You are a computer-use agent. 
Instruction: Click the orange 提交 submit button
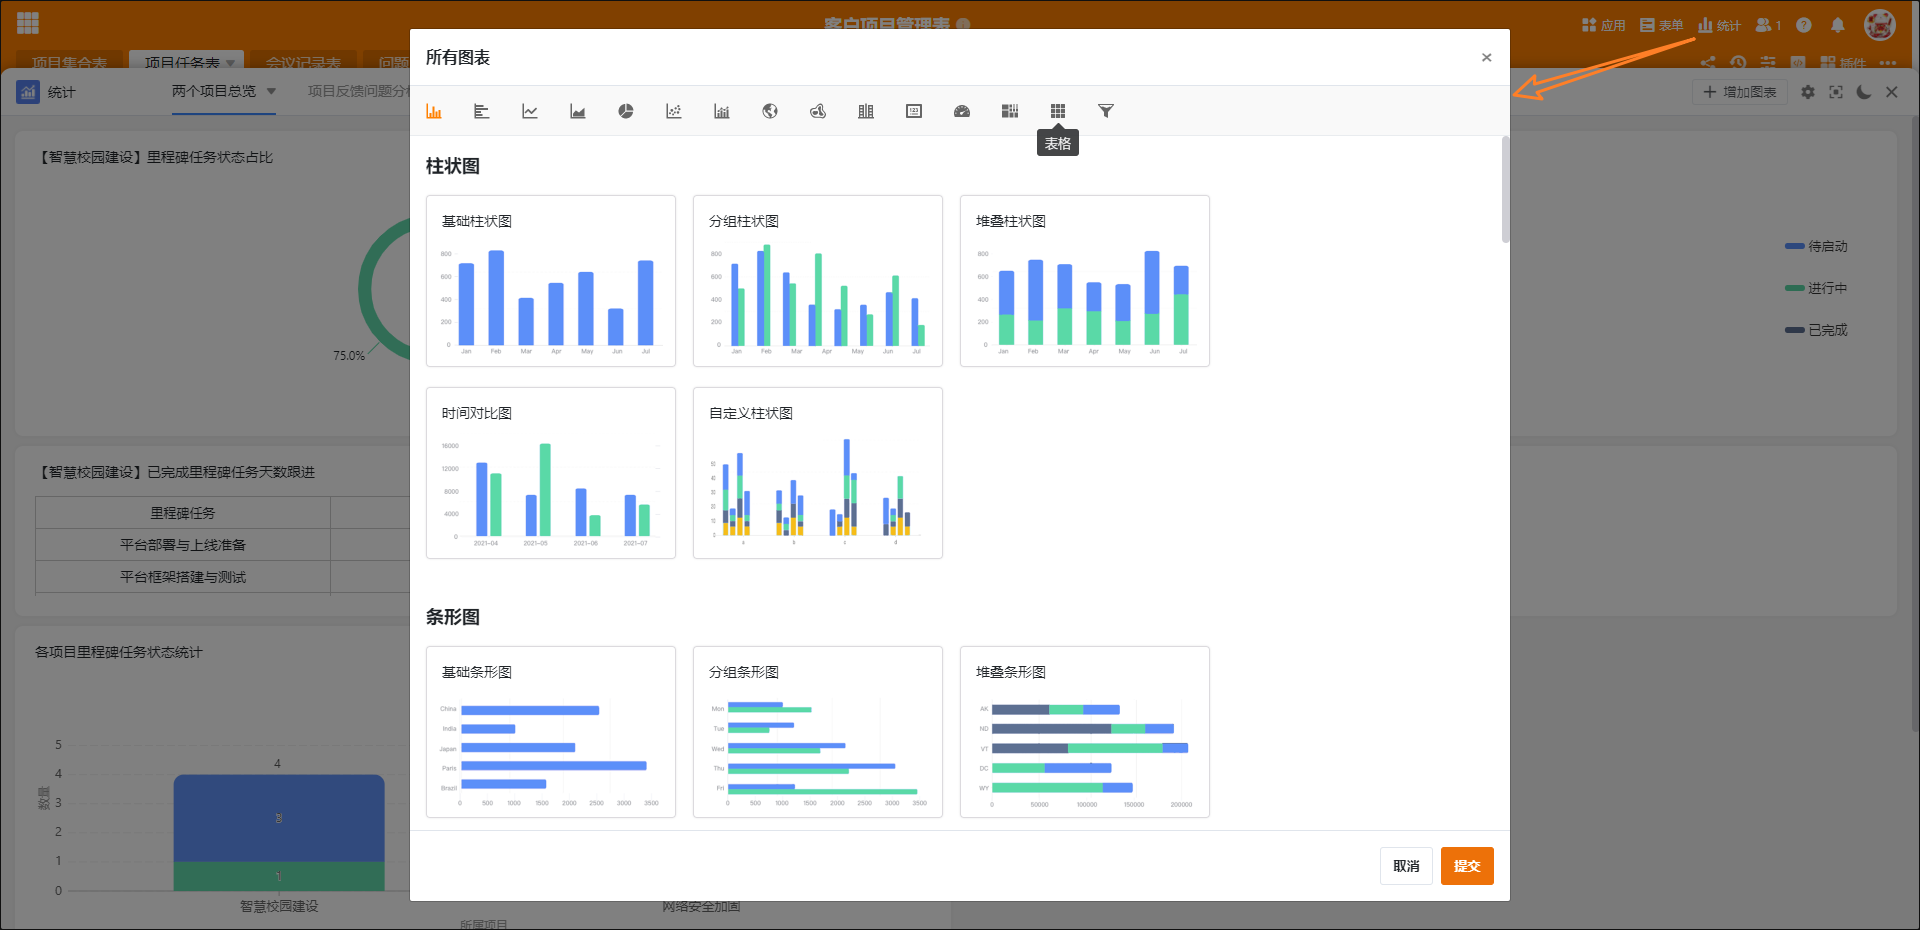click(x=1467, y=866)
